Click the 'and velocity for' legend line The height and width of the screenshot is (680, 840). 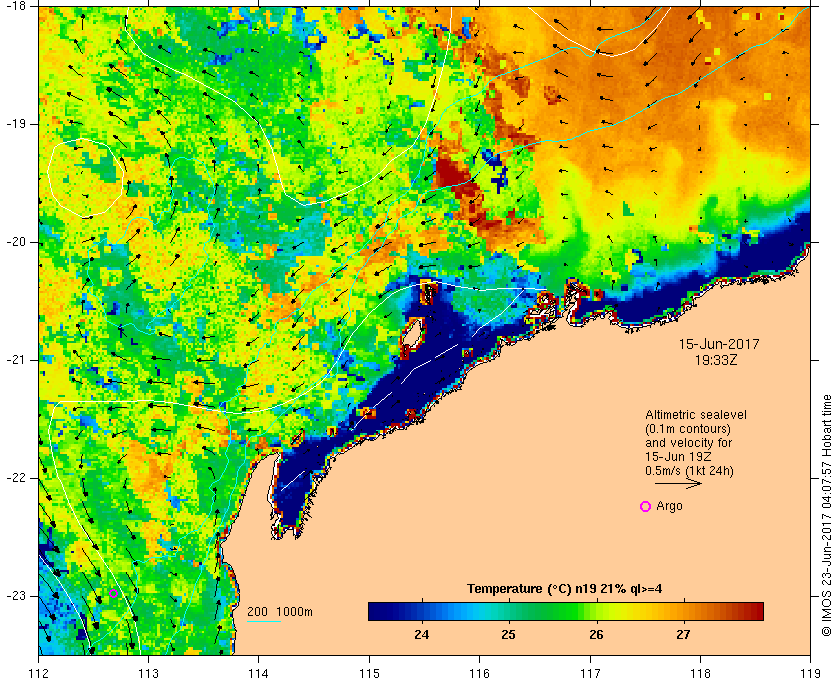point(688,443)
